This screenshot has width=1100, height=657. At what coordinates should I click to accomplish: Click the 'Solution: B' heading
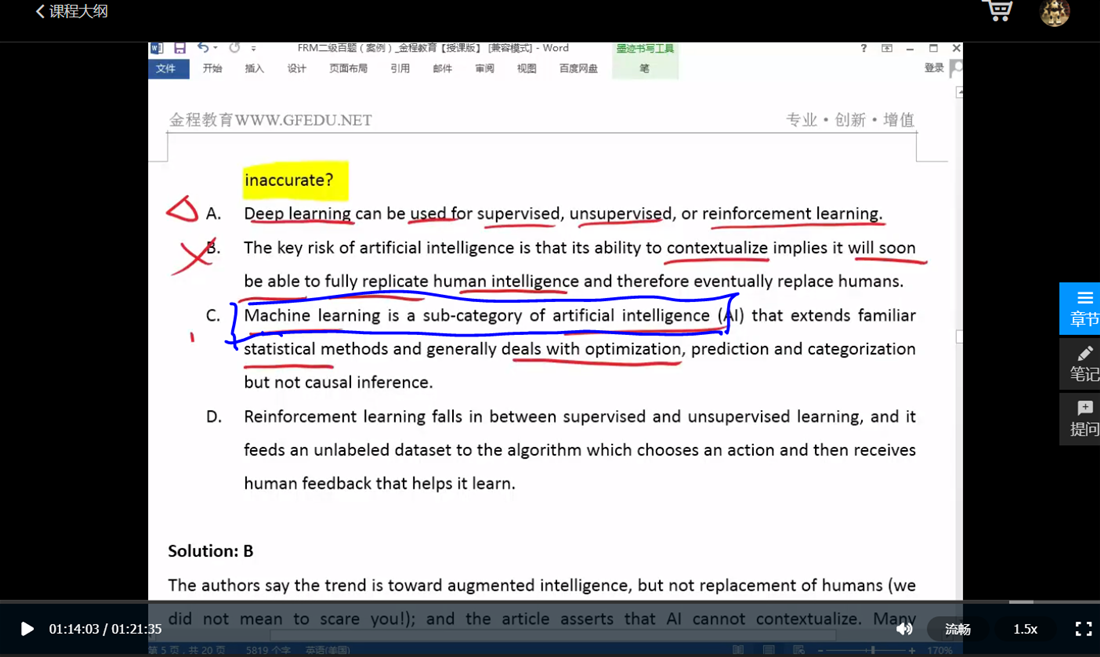coord(210,551)
